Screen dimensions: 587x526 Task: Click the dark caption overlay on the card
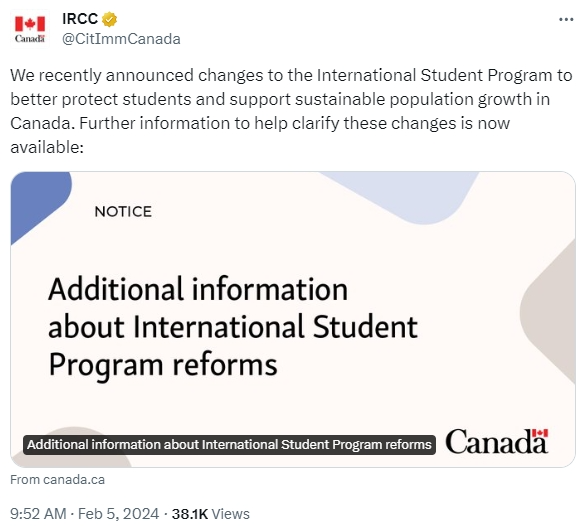point(229,445)
